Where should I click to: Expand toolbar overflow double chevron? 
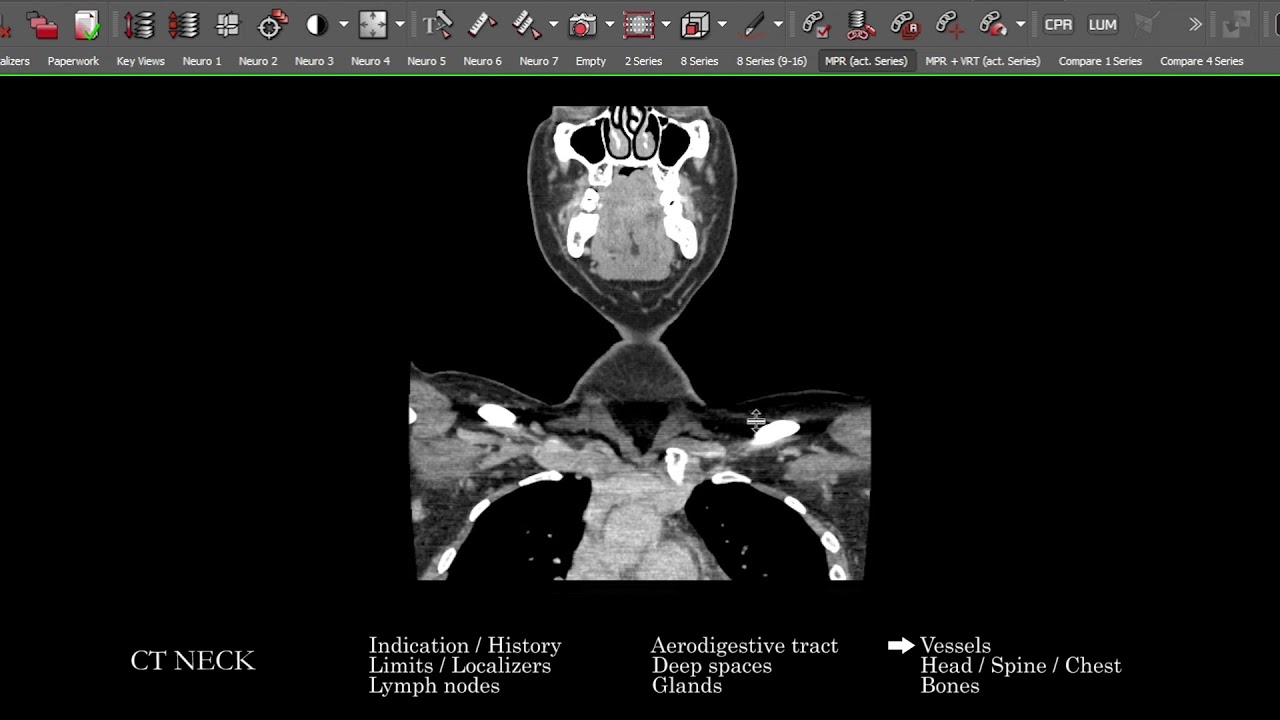(1195, 25)
